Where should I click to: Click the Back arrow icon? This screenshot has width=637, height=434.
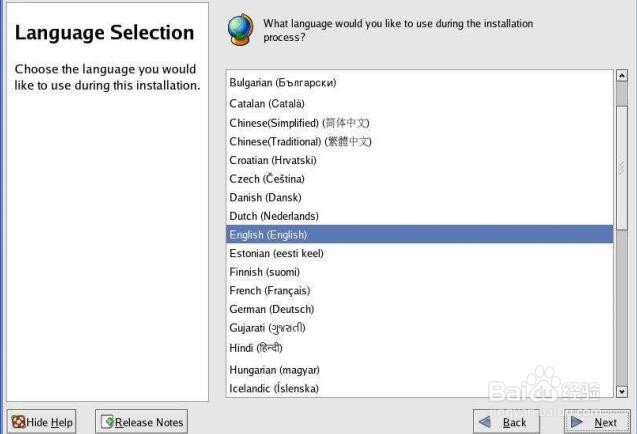click(485, 422)
